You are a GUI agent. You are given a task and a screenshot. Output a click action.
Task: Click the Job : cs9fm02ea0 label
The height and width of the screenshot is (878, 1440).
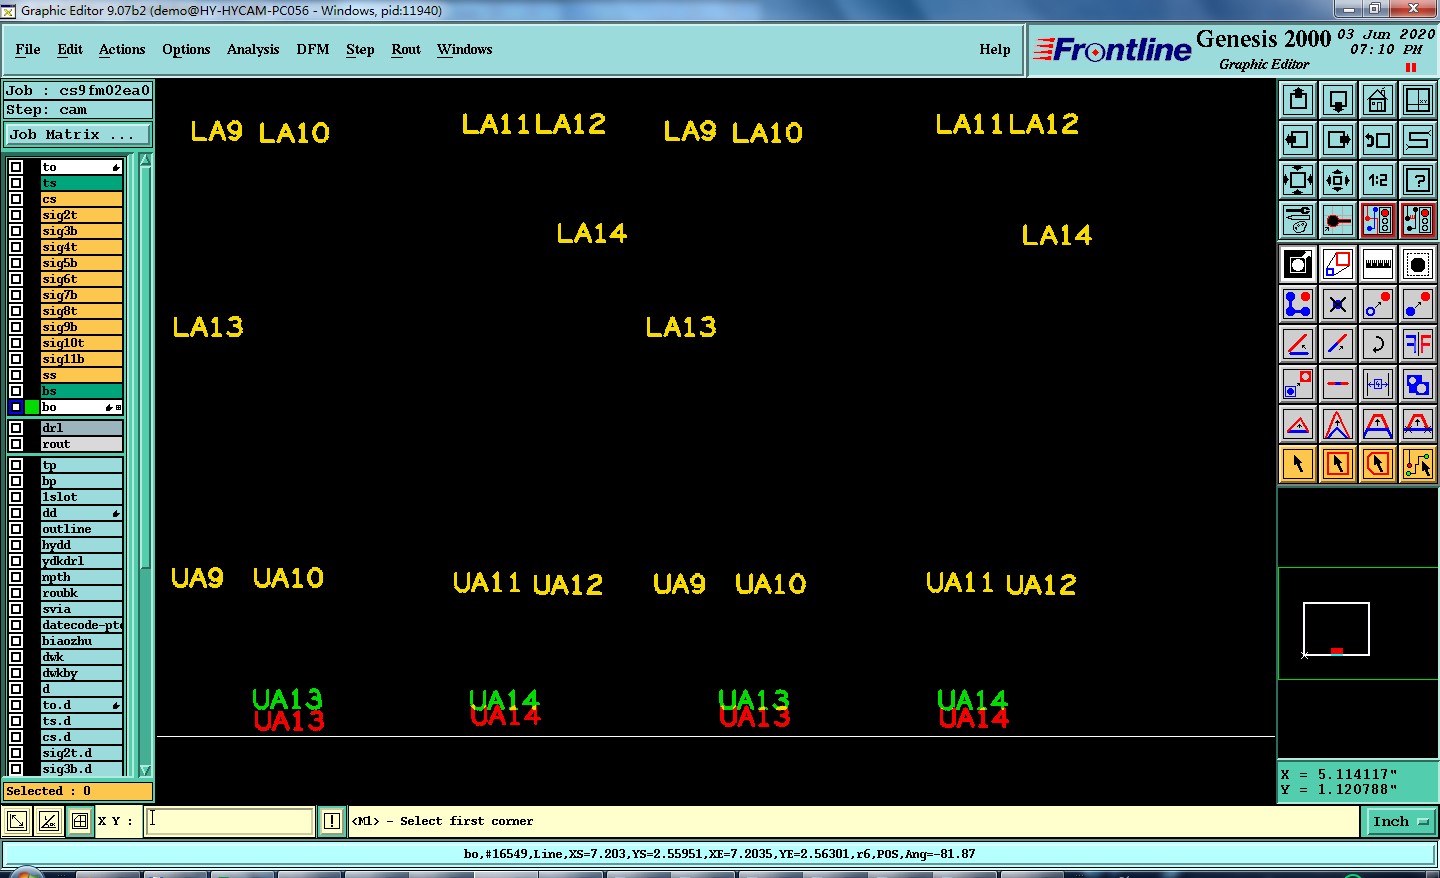click(78, 90)
